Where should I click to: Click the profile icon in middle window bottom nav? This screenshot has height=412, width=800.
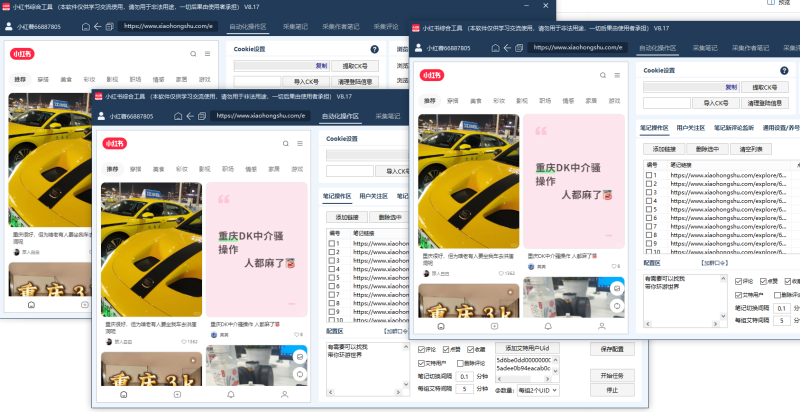pos(285,394)
